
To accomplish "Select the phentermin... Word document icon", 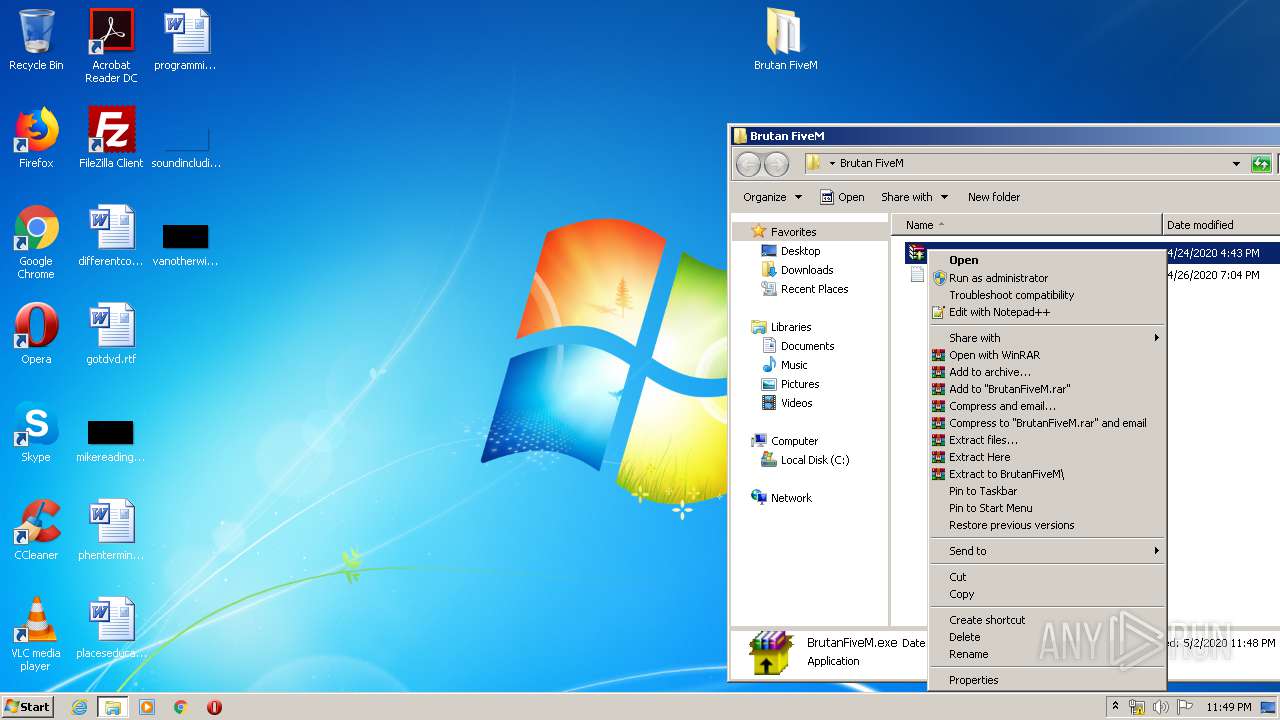I will tap(111, 530).
